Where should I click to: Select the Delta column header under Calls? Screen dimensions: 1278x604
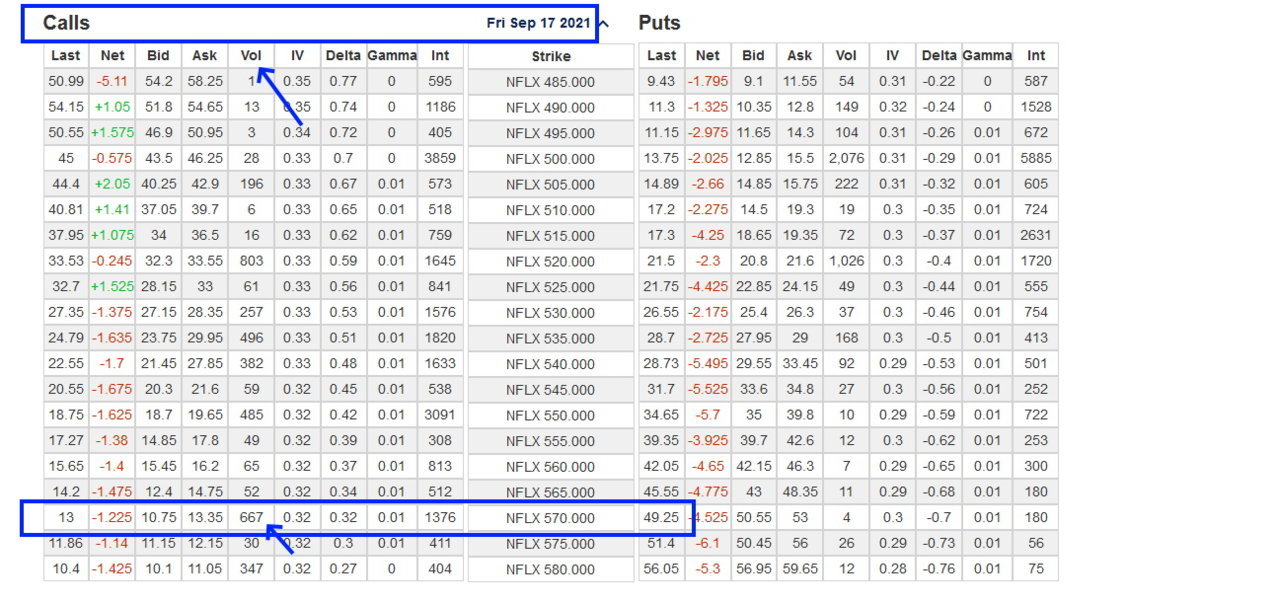pyautogui.click(x=343, y=56)
